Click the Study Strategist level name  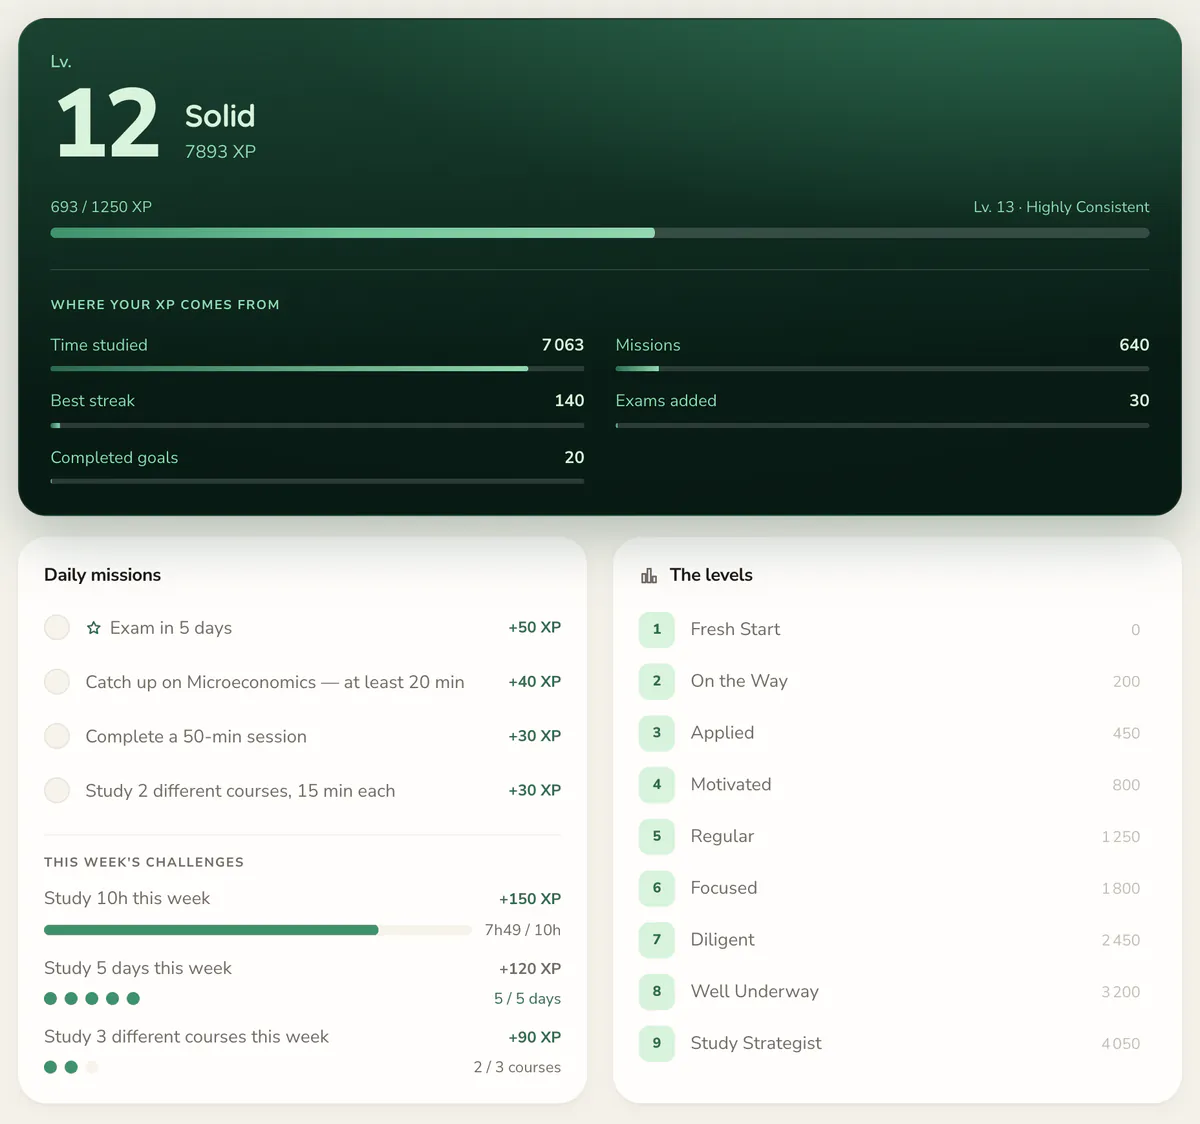coord(756,1043)
